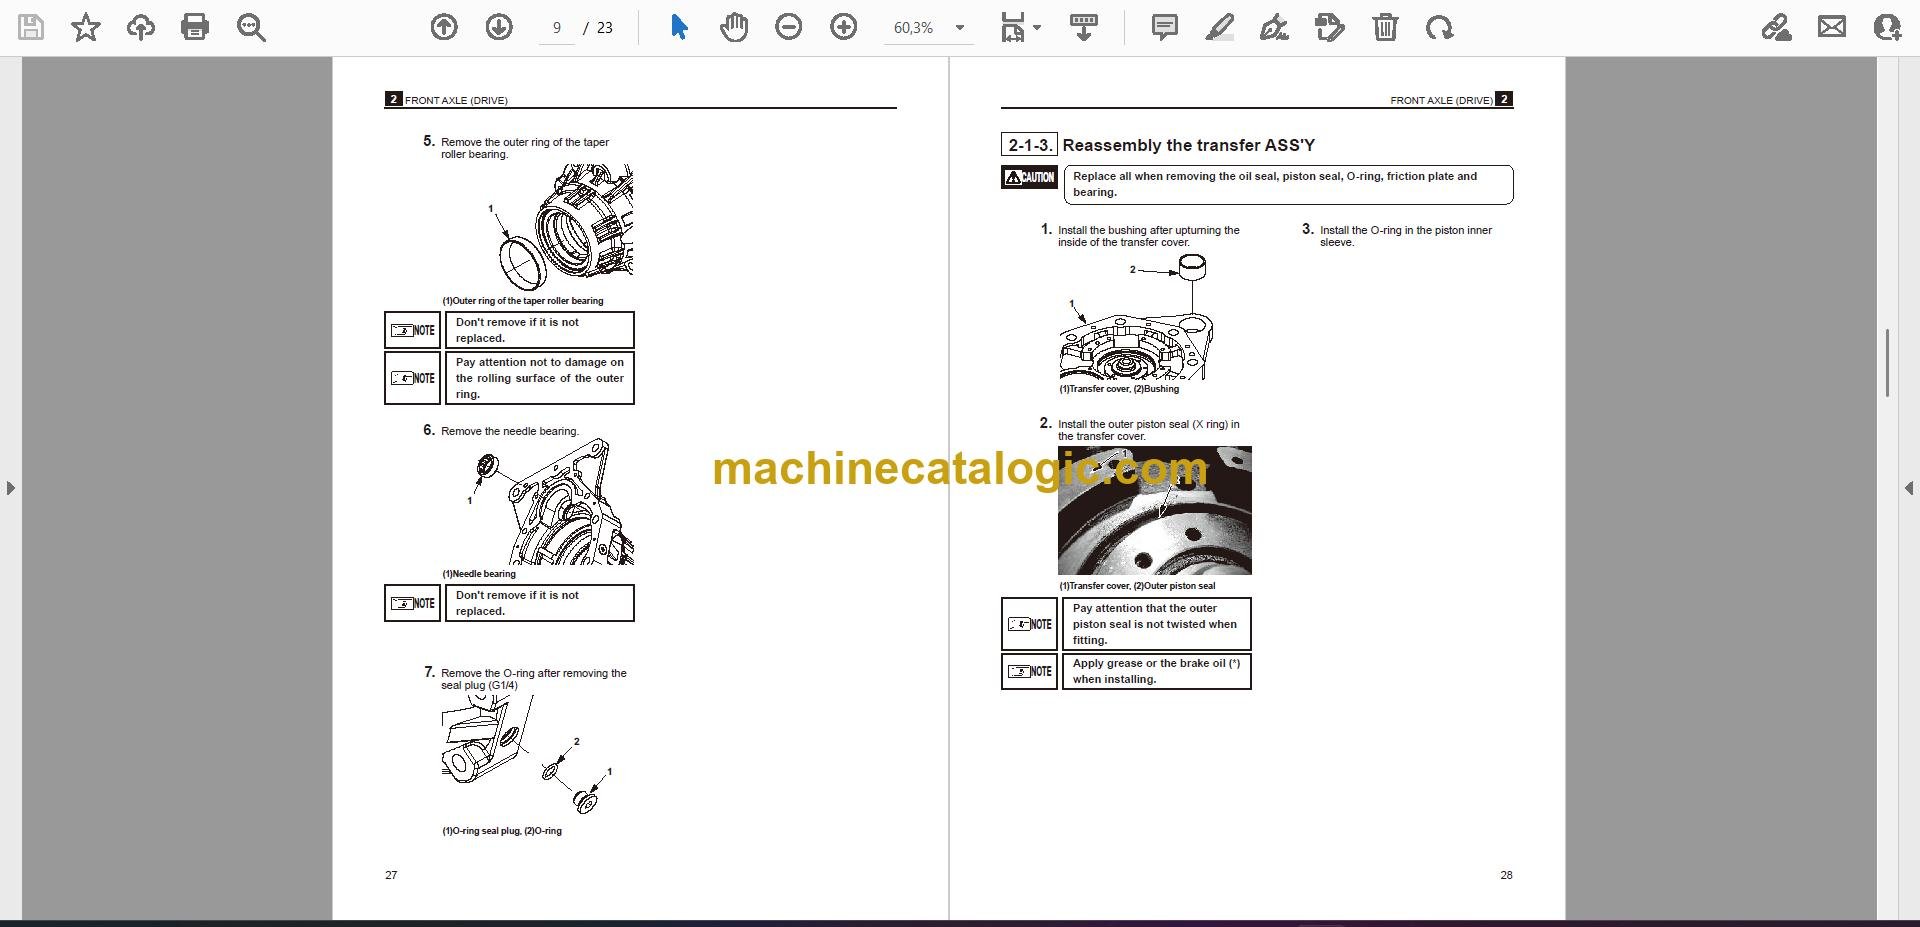Screen dimensions: 1920x927
Task: Click the caption '(1)Needle bearing'
Action: tap(479, 574)
